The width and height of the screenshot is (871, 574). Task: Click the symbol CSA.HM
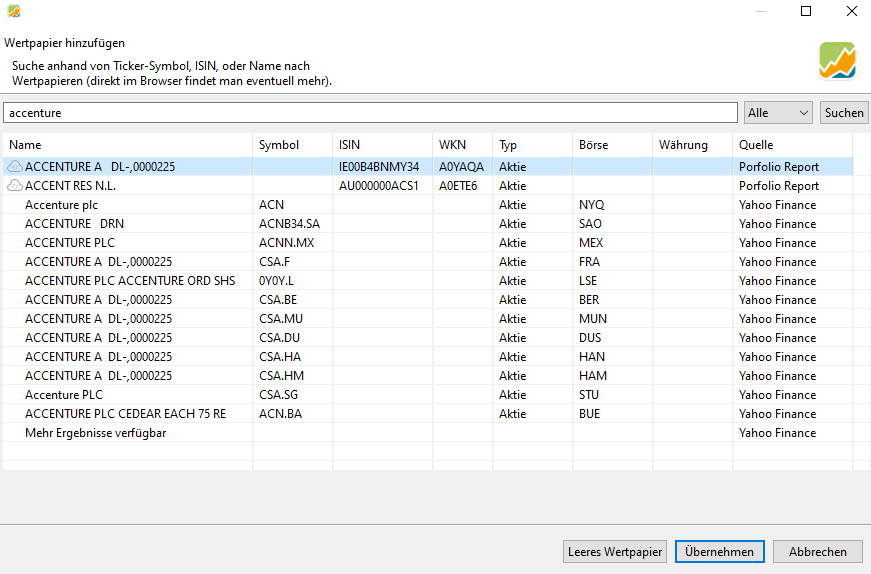(281, 376)
